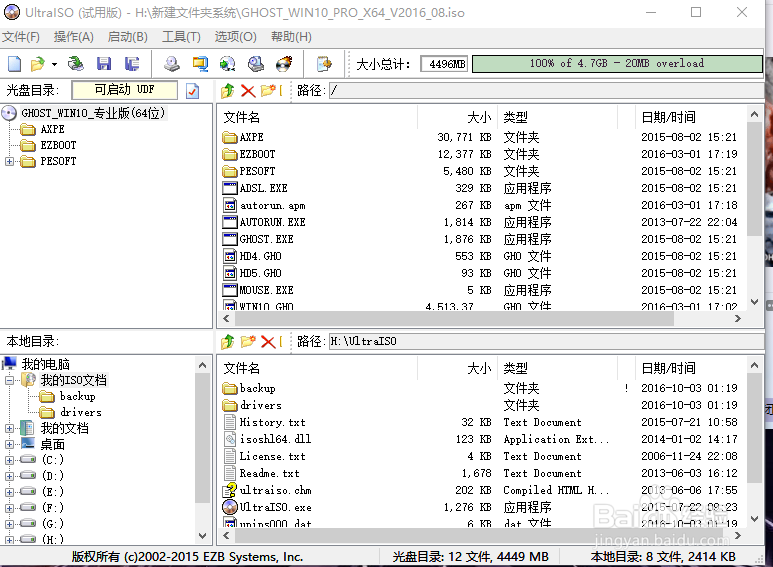Click the Convert image toolbar icon

(227, 64)
